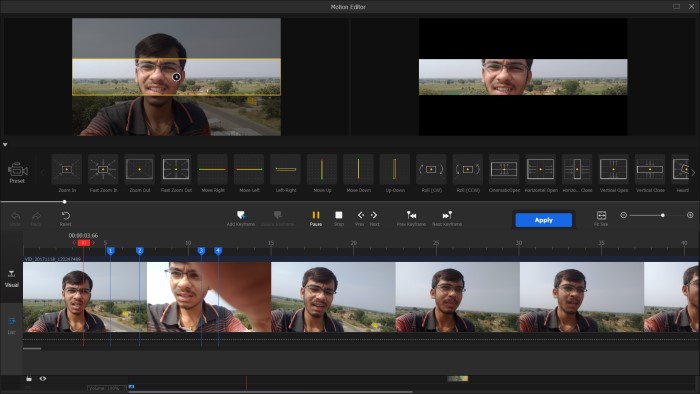Undo the last motion edit

pyautogui.click(x=15, y=219)
